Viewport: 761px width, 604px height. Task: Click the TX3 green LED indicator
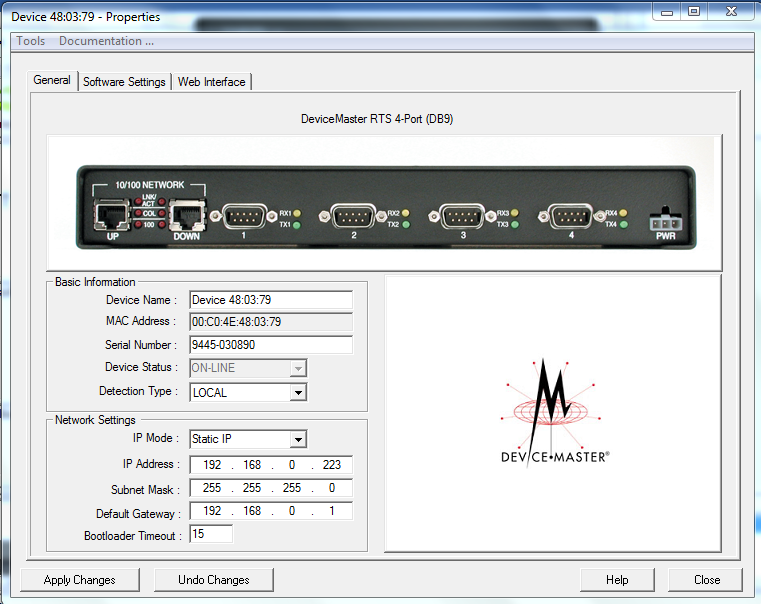(x=515, y=225)
